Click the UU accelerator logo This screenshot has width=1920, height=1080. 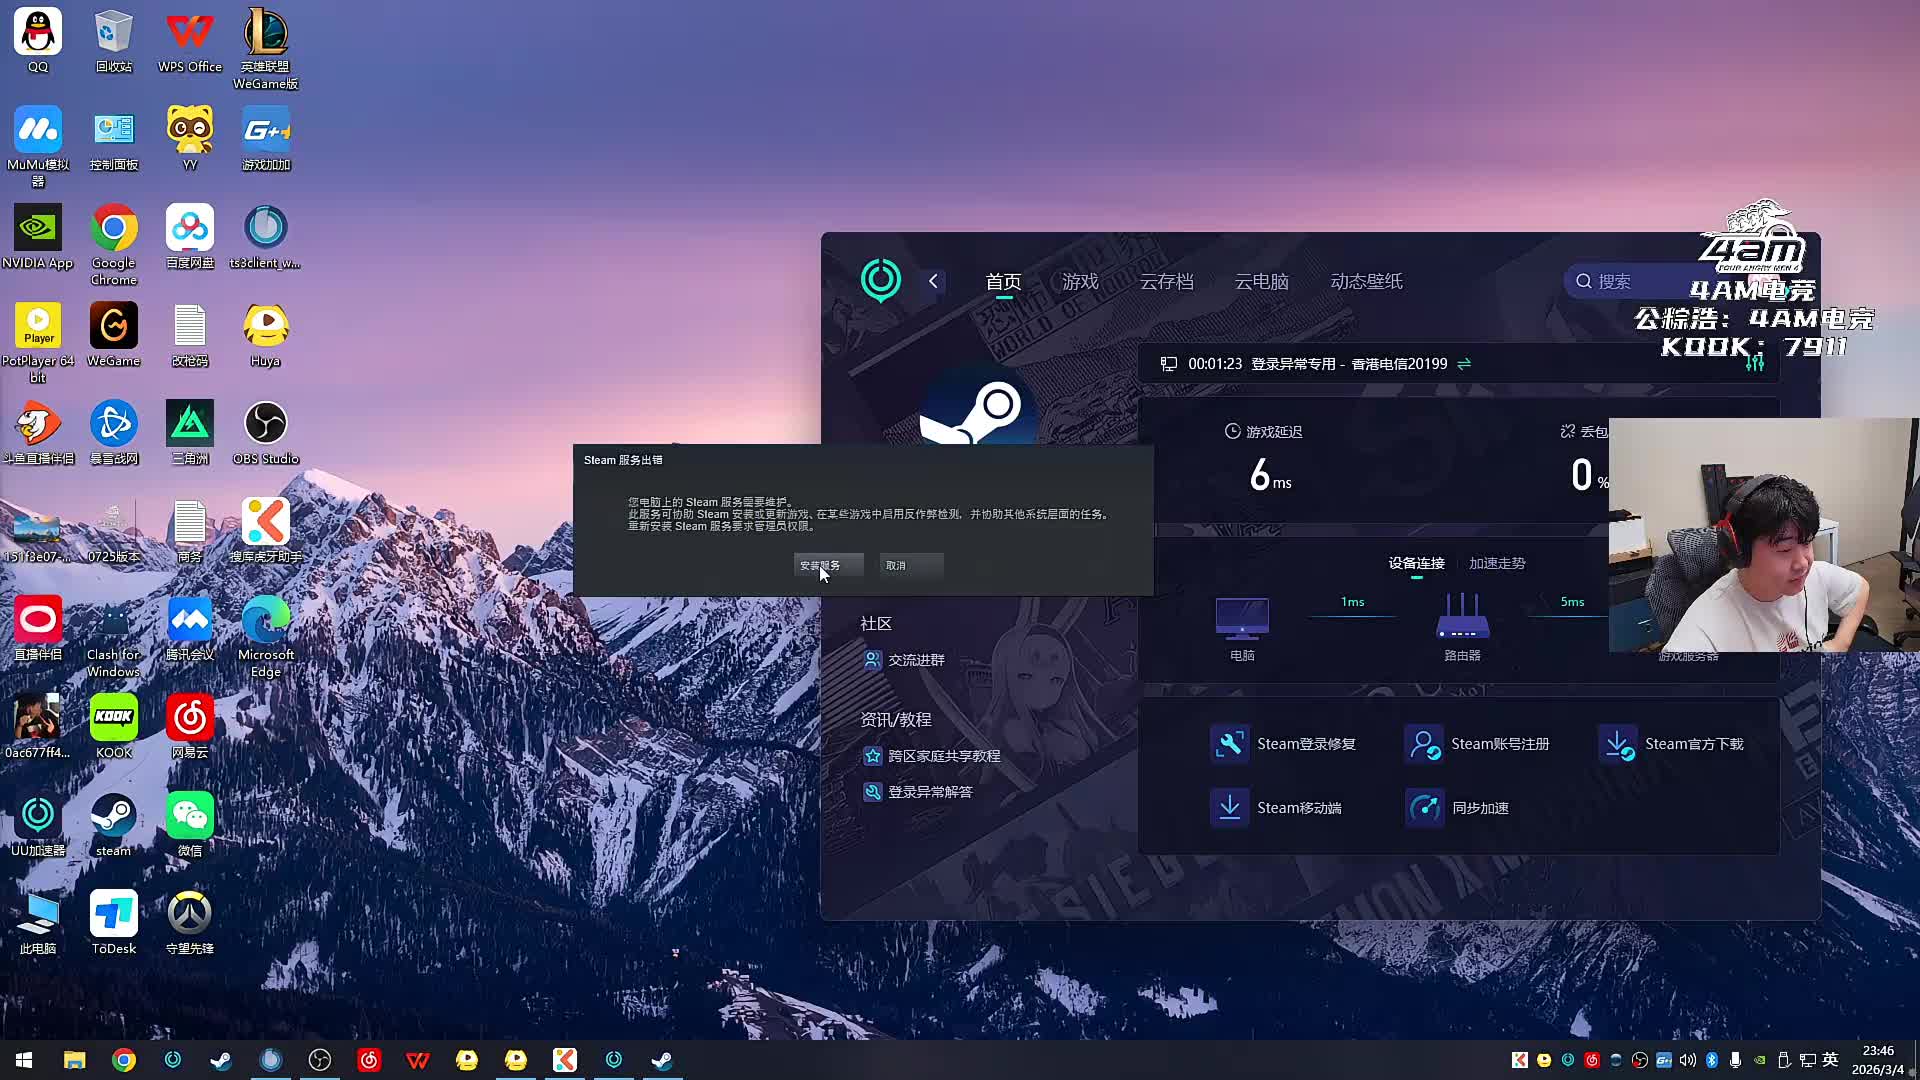coord(881,281)
